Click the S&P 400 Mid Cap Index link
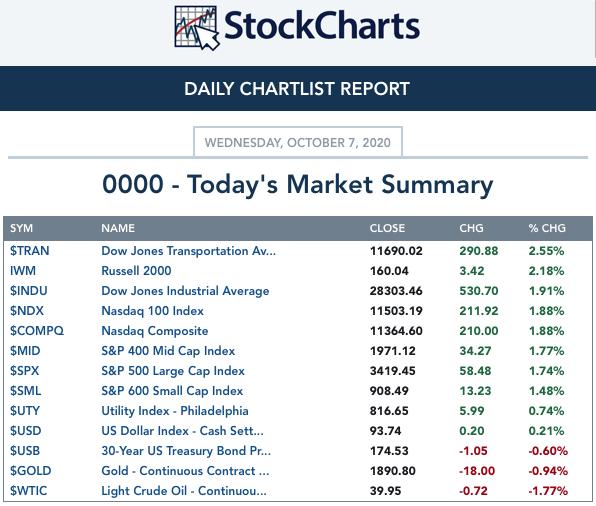 pos(168,351)
